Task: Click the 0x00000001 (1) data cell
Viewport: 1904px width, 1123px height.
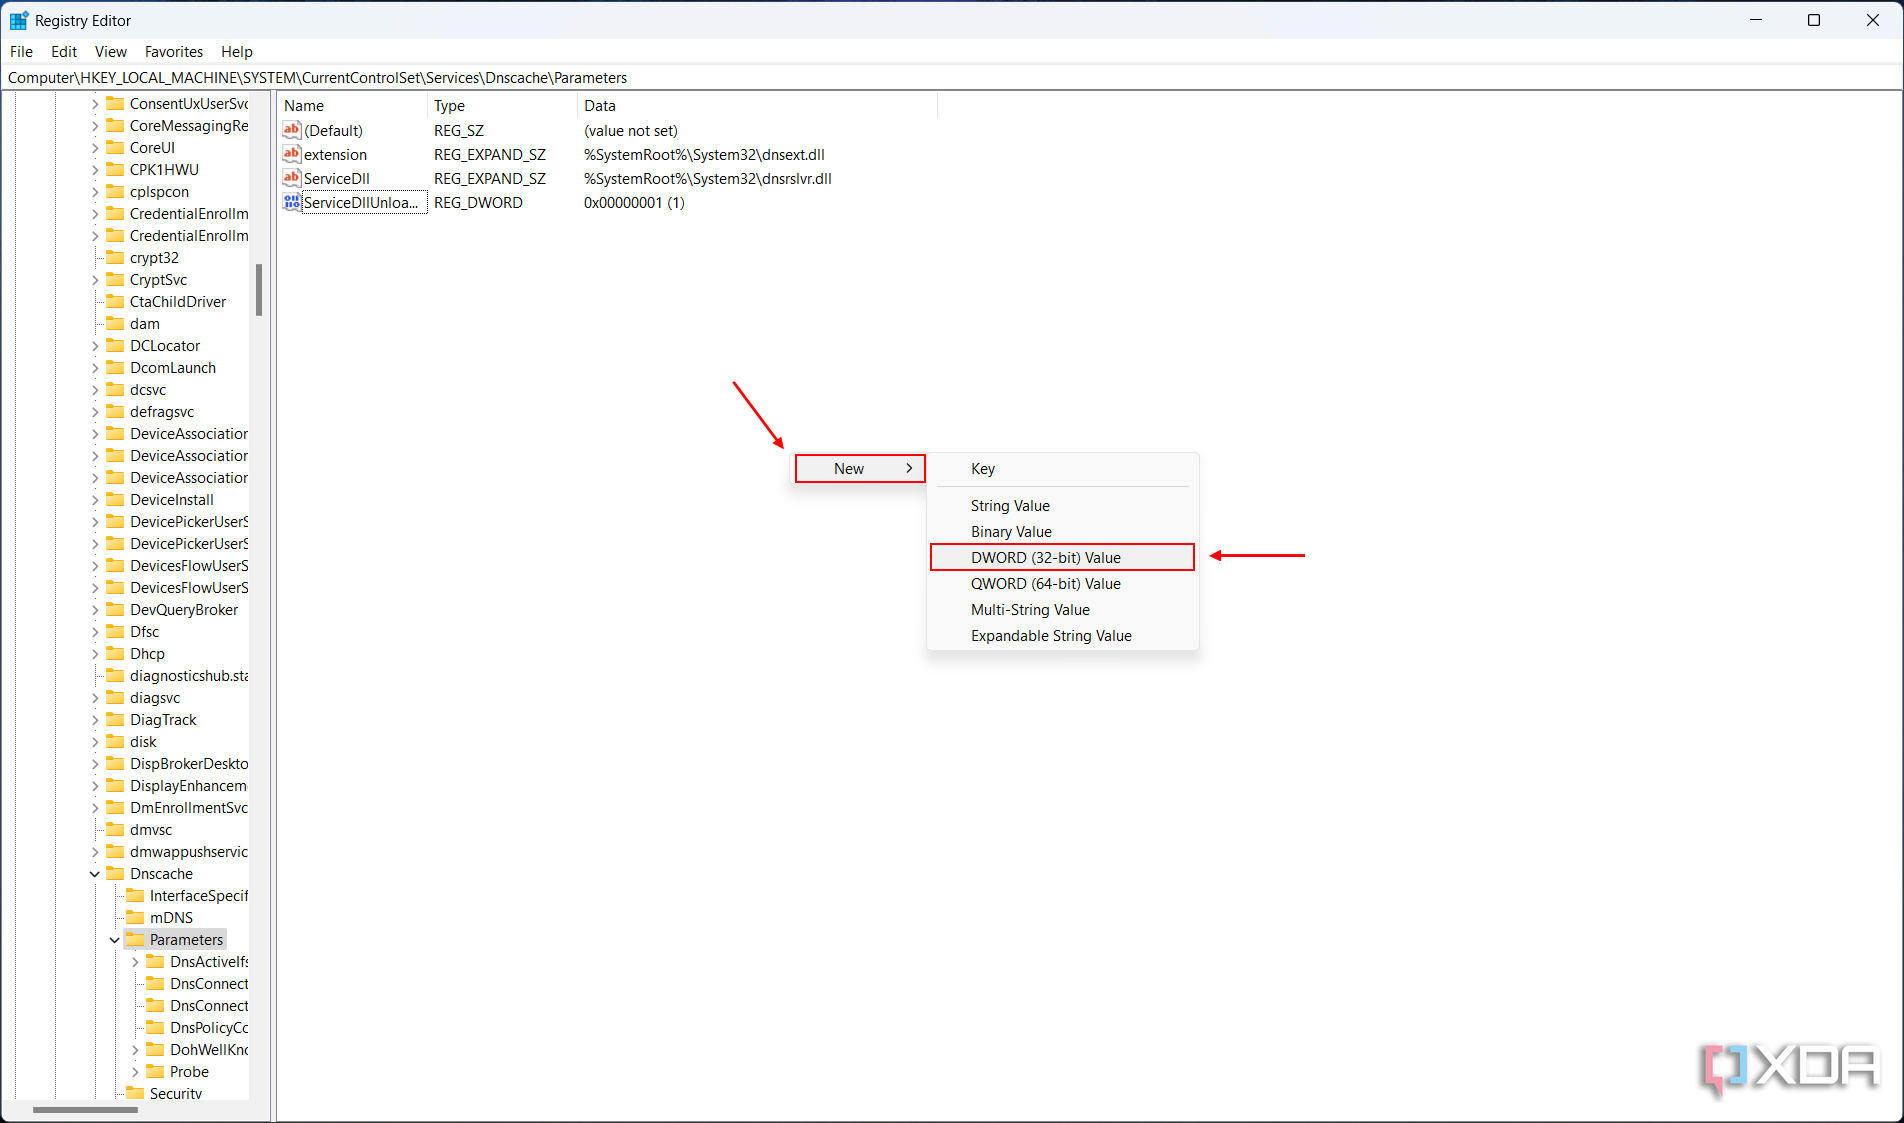Action: [634, 202]
